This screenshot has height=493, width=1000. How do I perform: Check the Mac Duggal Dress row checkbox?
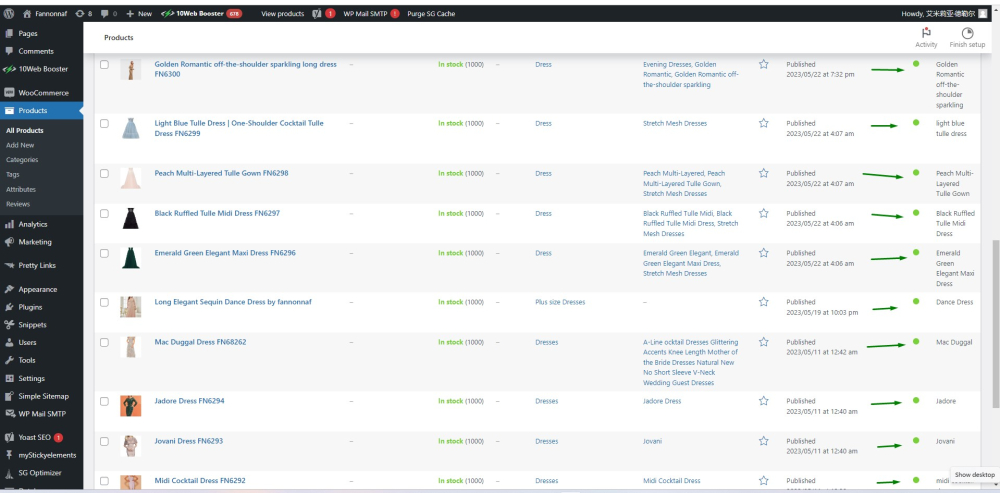[104, 342]
